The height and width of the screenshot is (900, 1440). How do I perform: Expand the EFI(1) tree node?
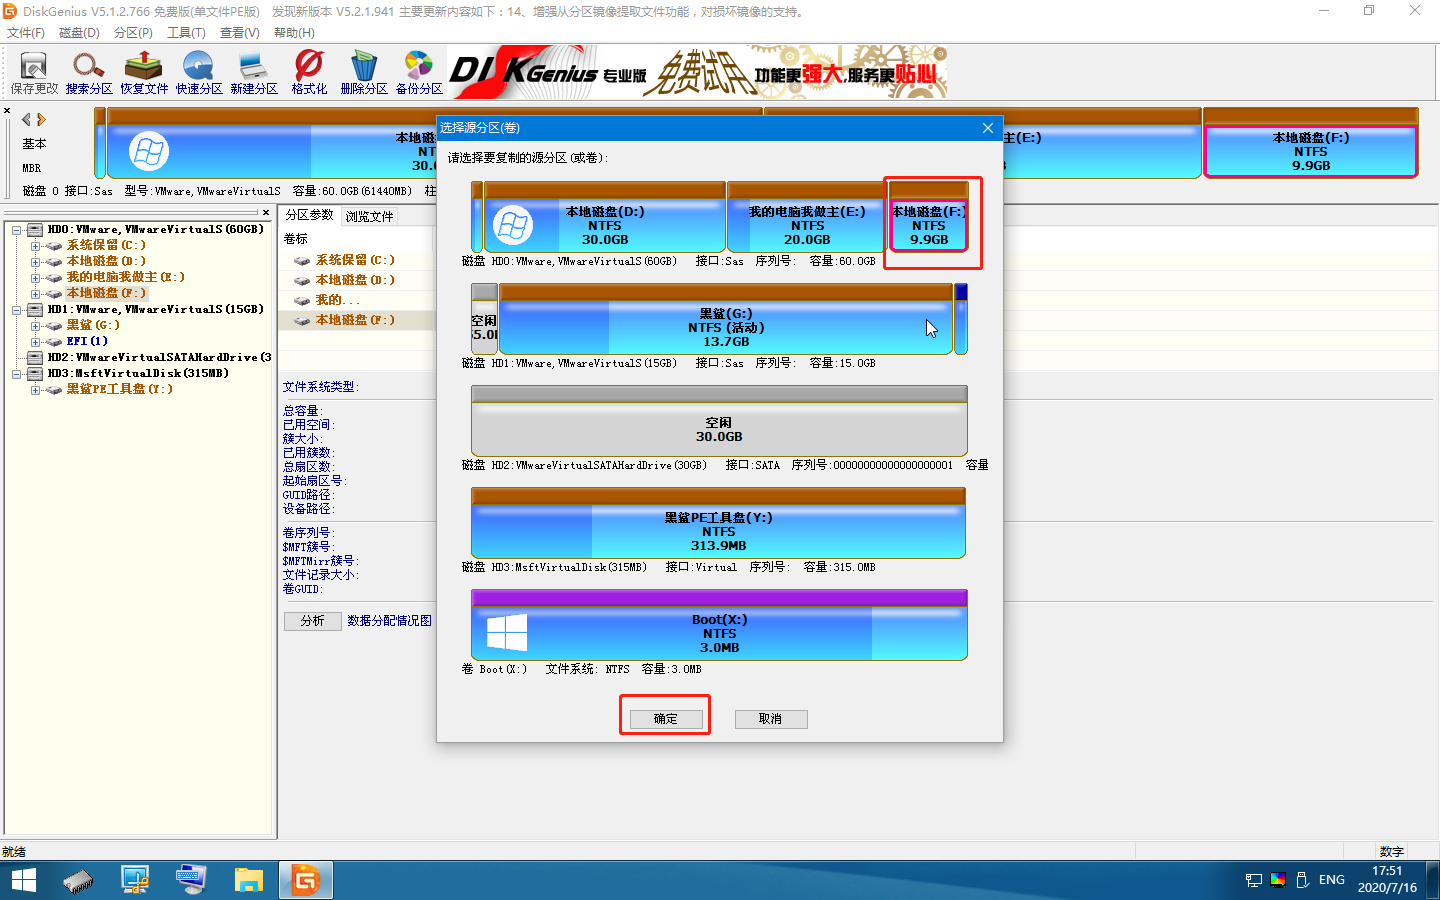tap(35, 342)
